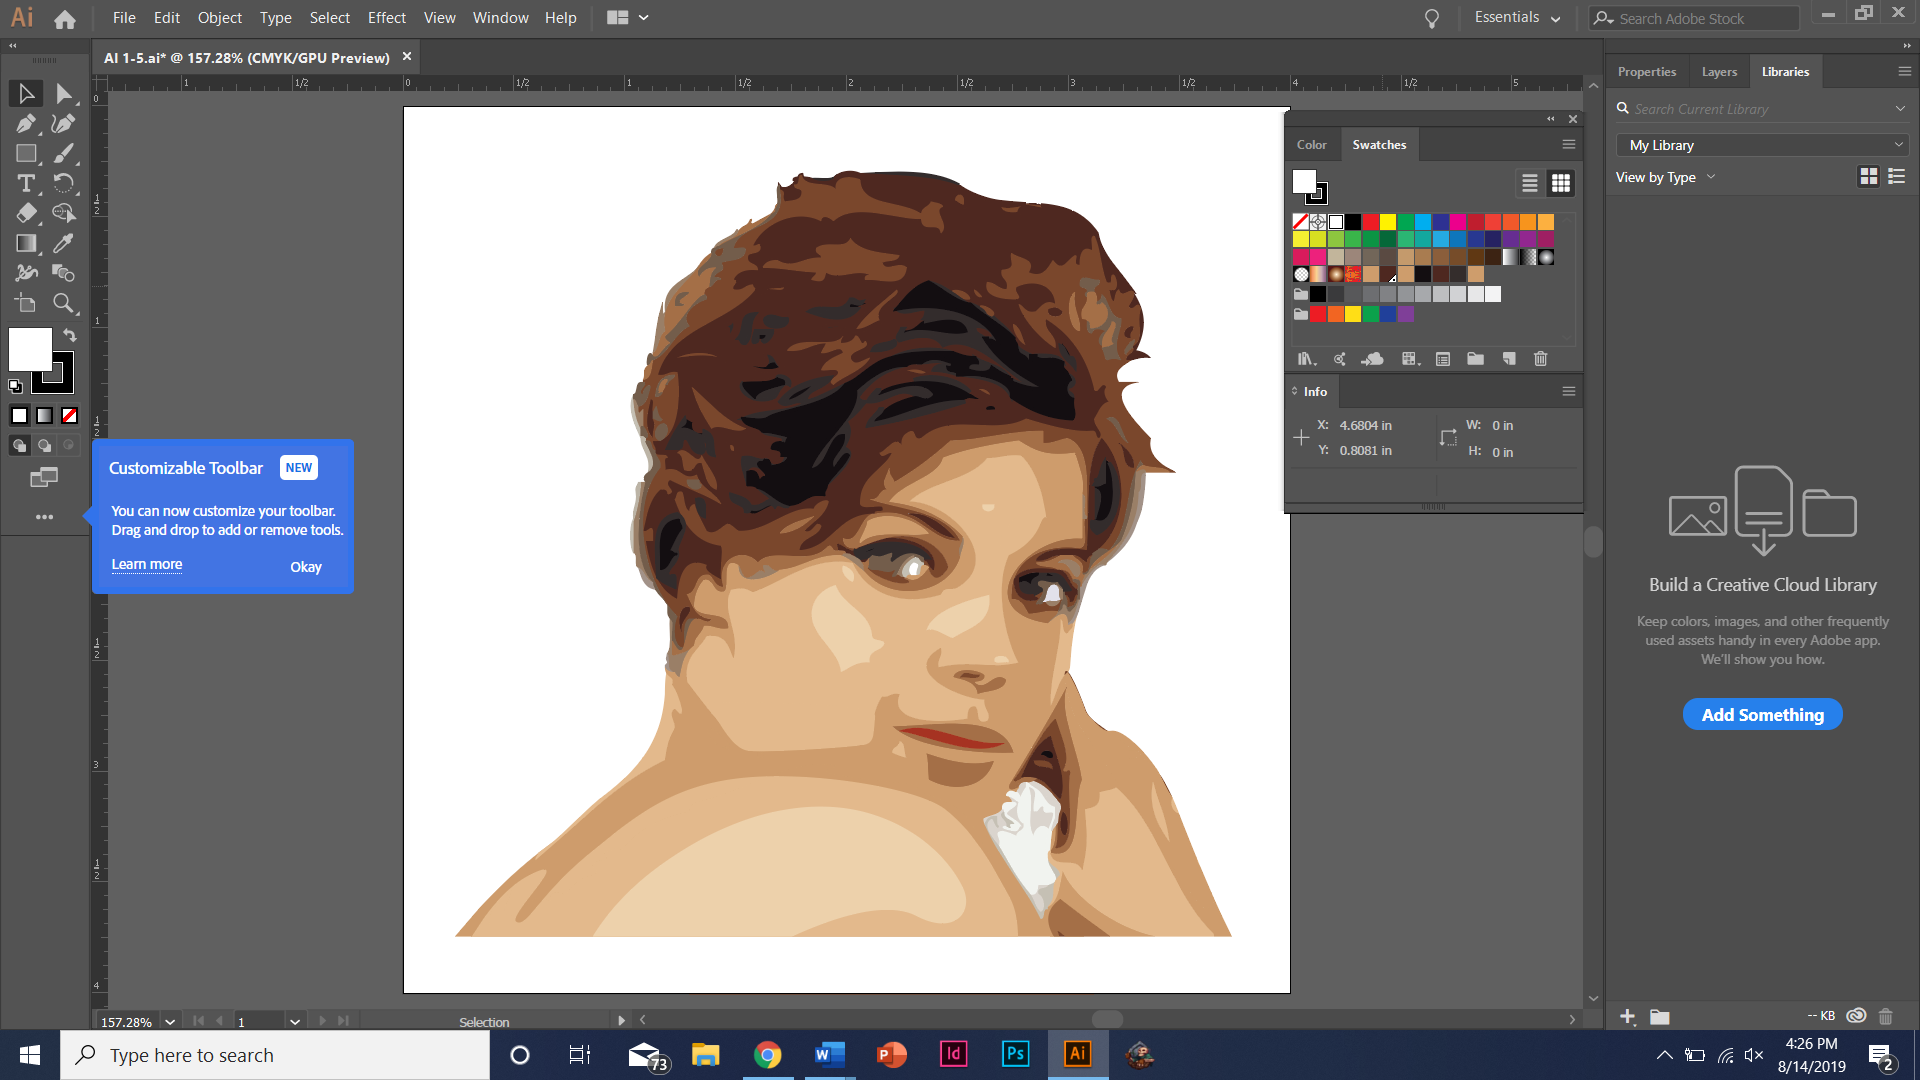
Task: Select the Rotate tool
Action: 63,183
